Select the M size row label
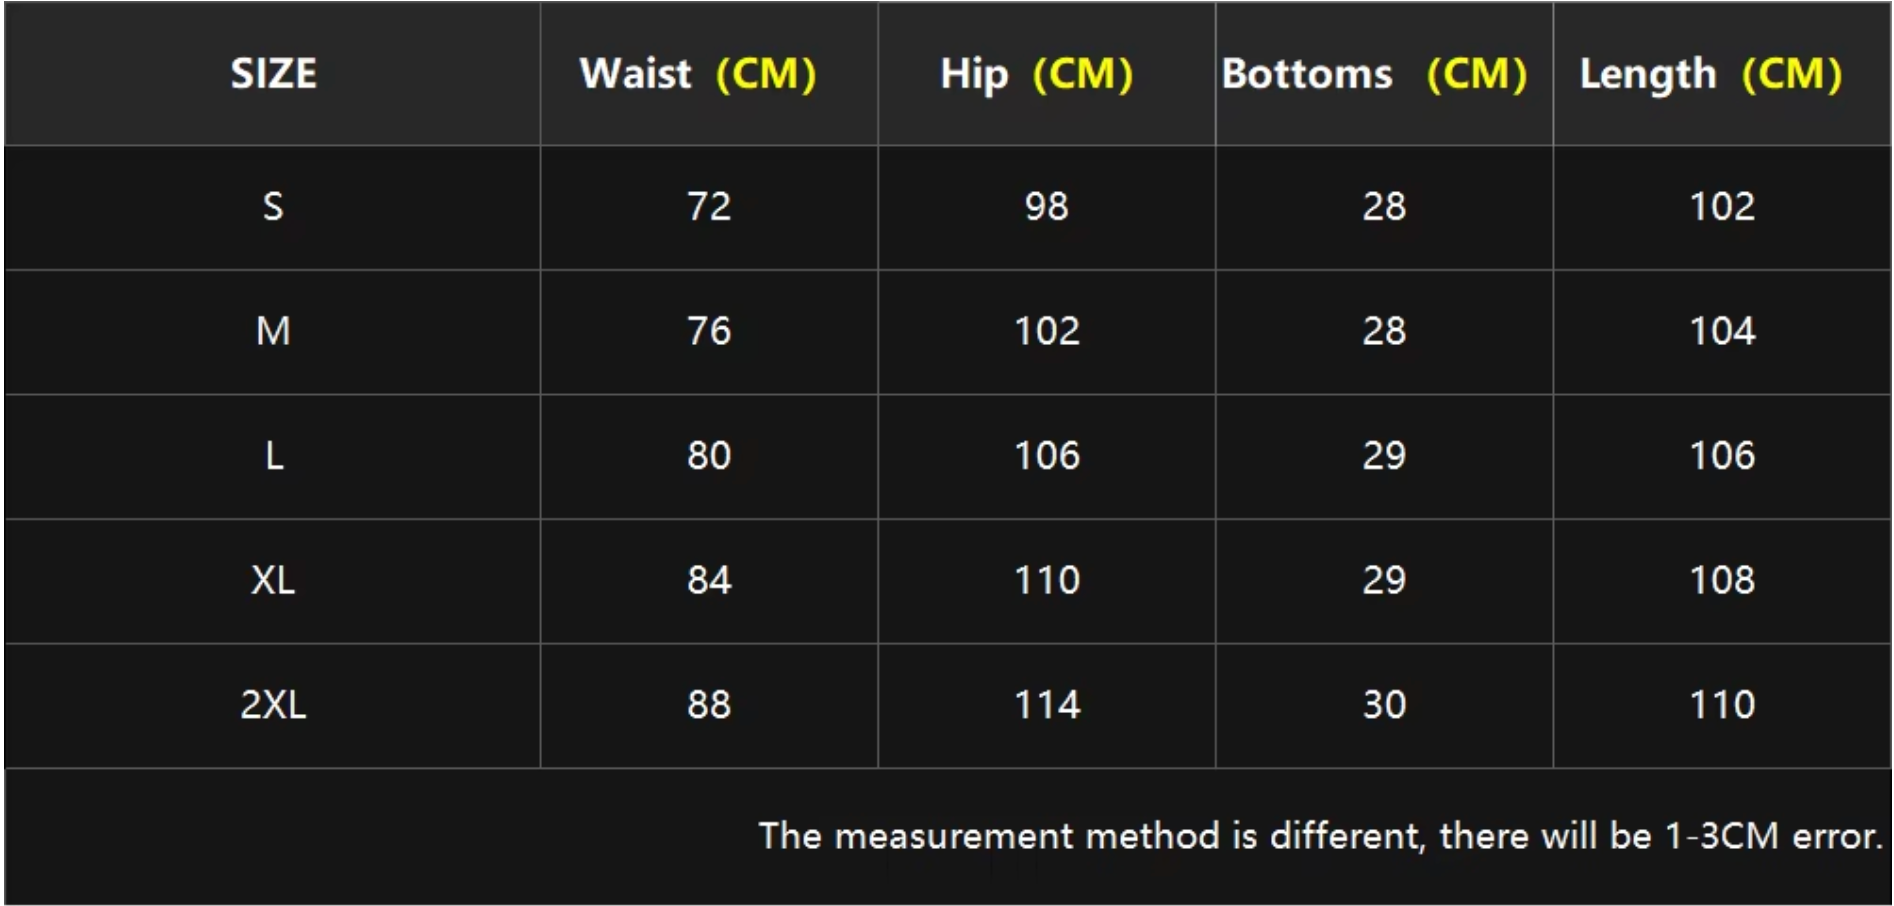 pos(273,331)
